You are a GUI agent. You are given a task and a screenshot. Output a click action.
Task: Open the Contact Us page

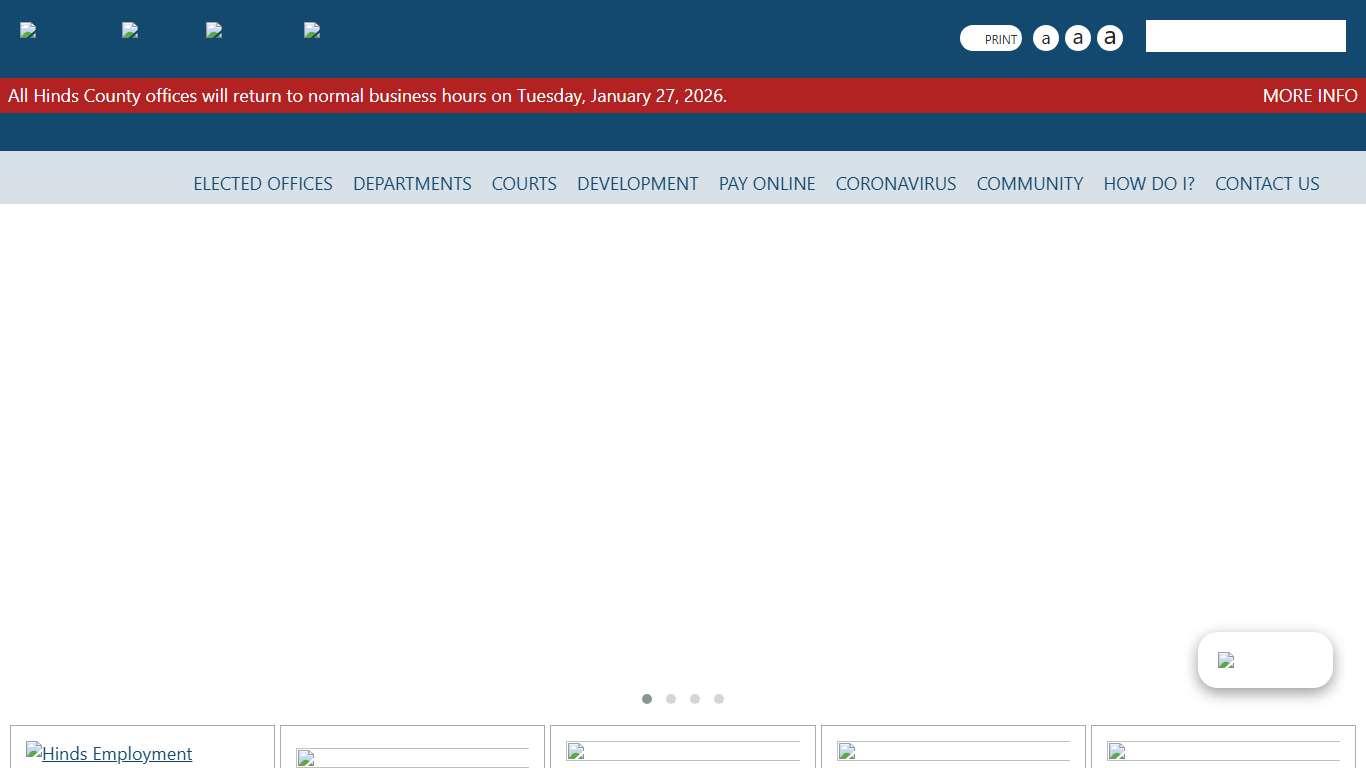point(1267,184)
